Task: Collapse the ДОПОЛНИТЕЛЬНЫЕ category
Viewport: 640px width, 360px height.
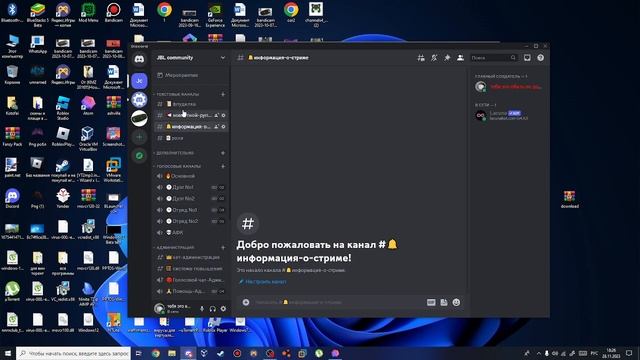Action: tap(175, 153)
